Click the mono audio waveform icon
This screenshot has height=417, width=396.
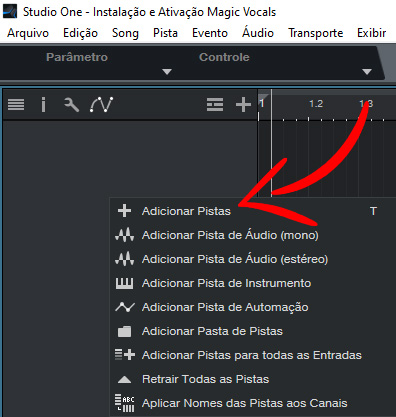point(125,235)
